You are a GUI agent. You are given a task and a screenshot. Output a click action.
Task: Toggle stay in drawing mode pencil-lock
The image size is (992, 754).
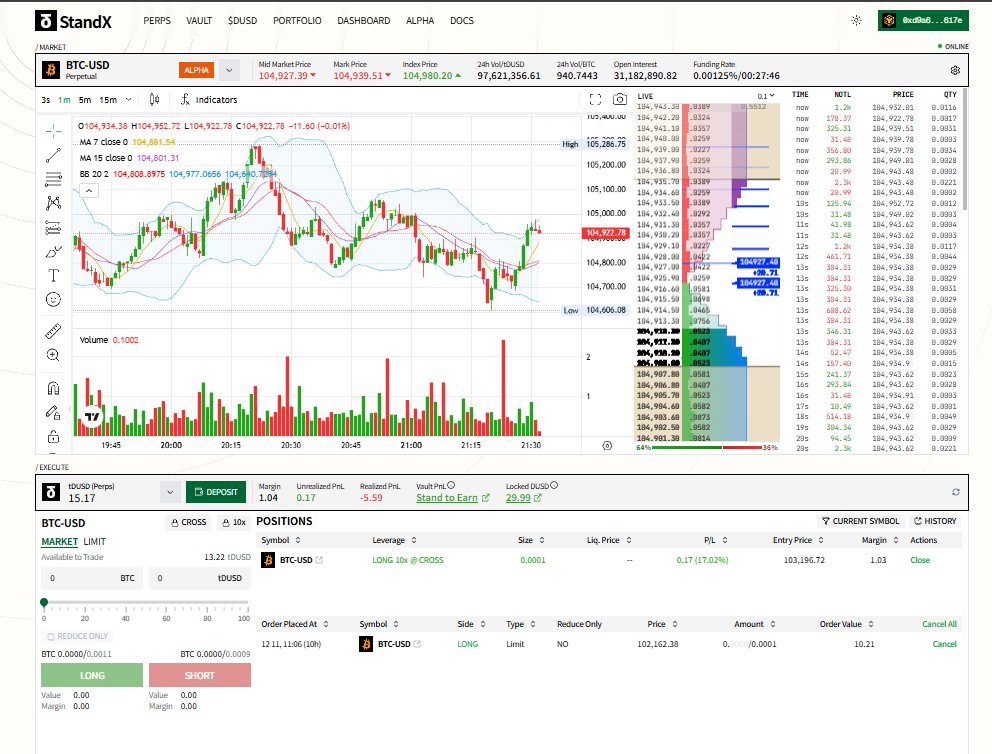53,412
